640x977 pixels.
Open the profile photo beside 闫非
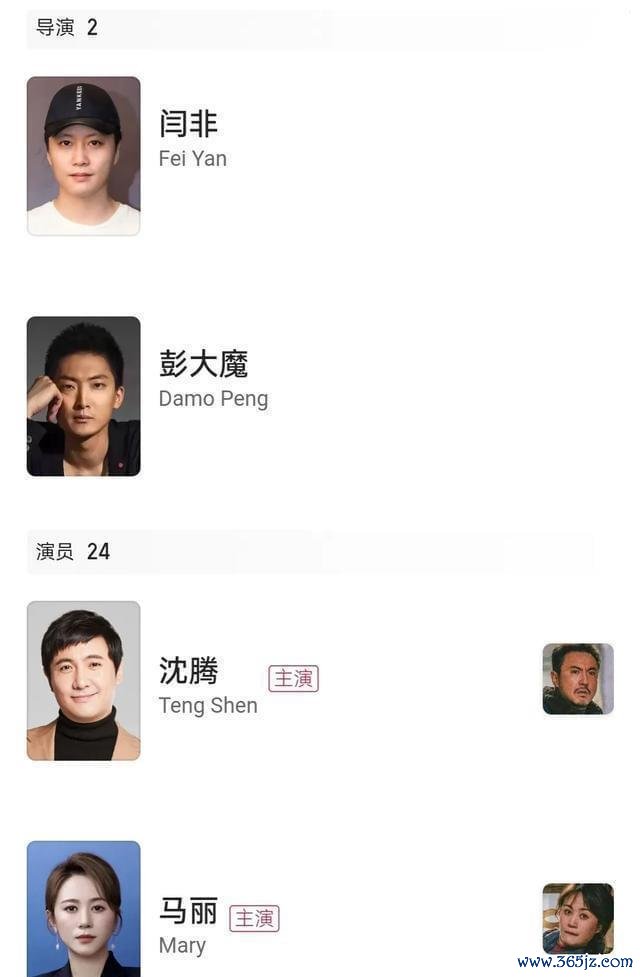84,156
